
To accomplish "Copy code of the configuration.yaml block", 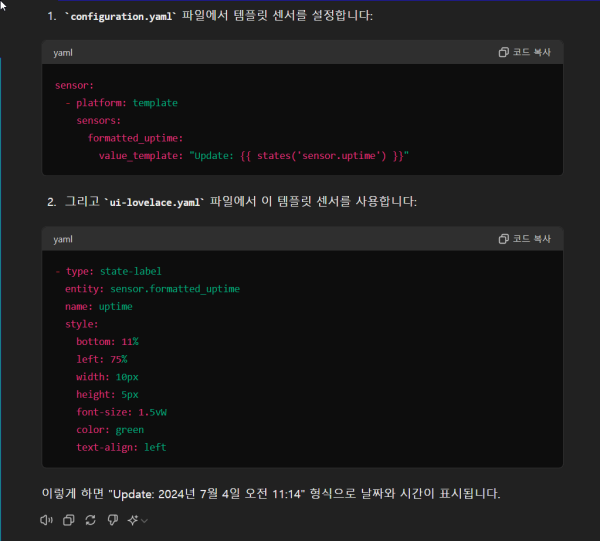I will [x=525, y=52].
